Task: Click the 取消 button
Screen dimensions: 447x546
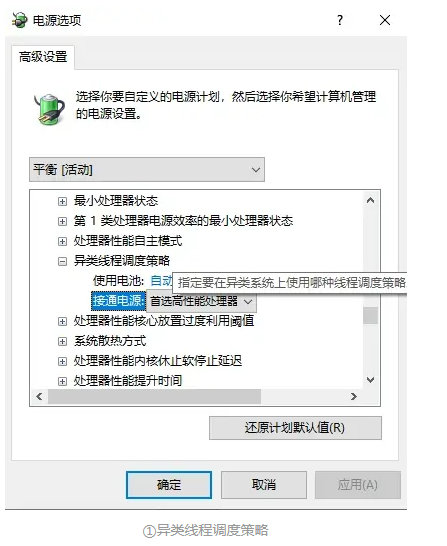Action: pyautogui.click(x=264, y=485)
